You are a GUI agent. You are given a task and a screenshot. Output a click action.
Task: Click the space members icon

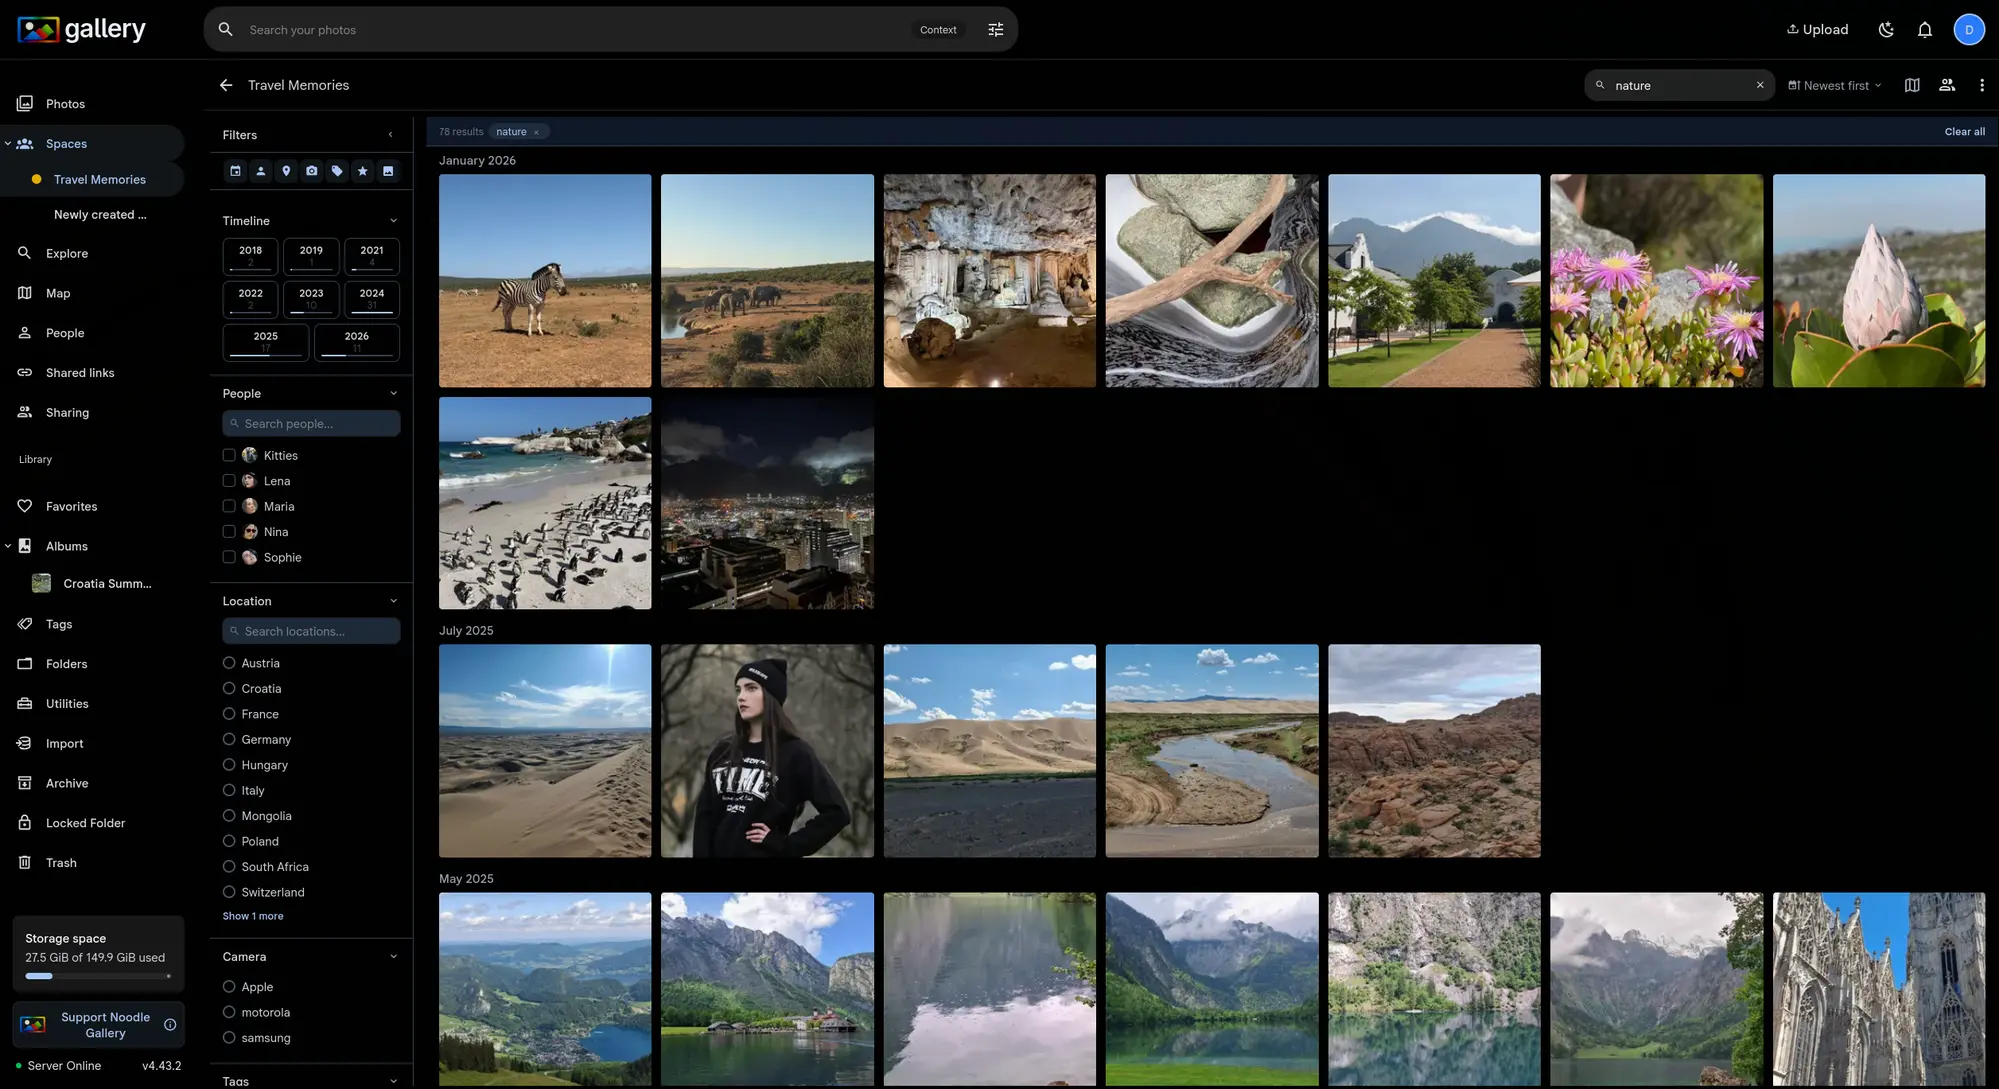tap(1946, 85)
